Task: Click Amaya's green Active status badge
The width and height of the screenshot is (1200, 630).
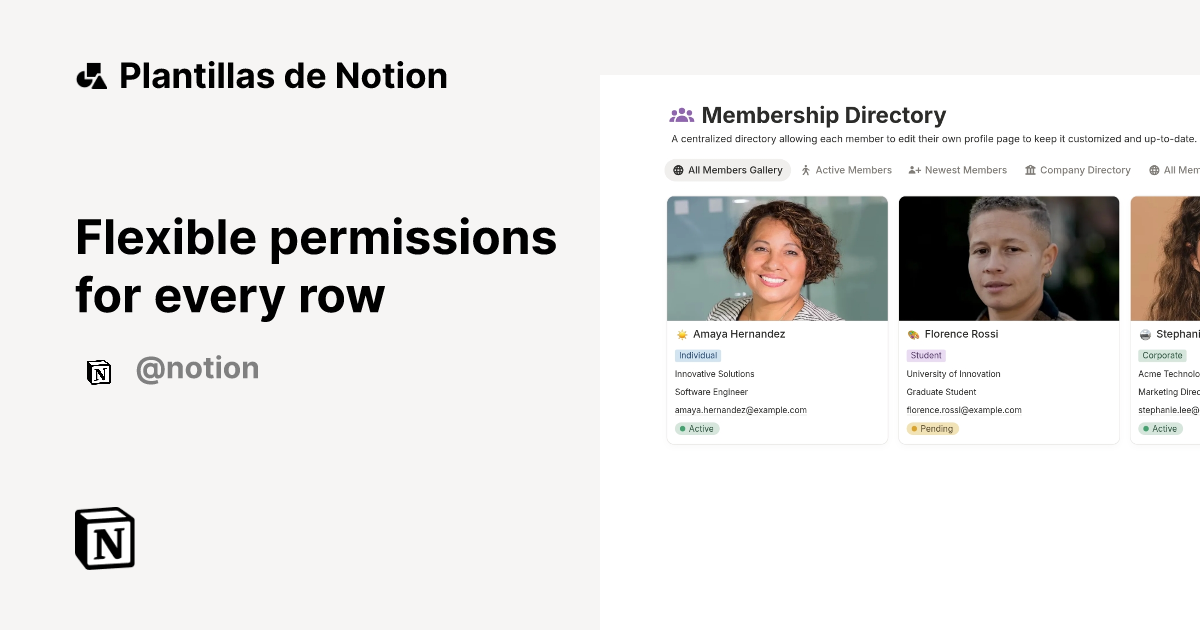Action: tap(697, 429)
